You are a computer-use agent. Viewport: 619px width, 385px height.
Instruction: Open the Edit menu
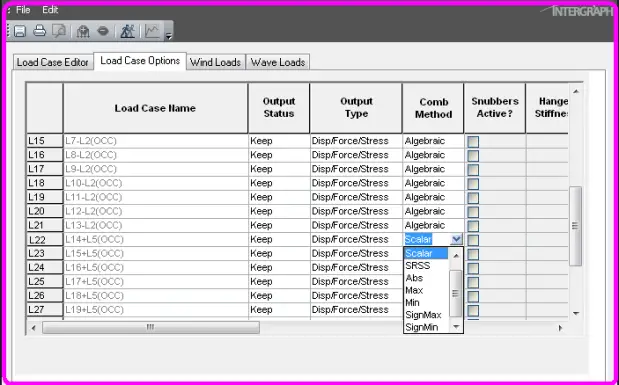pos(50,10)
